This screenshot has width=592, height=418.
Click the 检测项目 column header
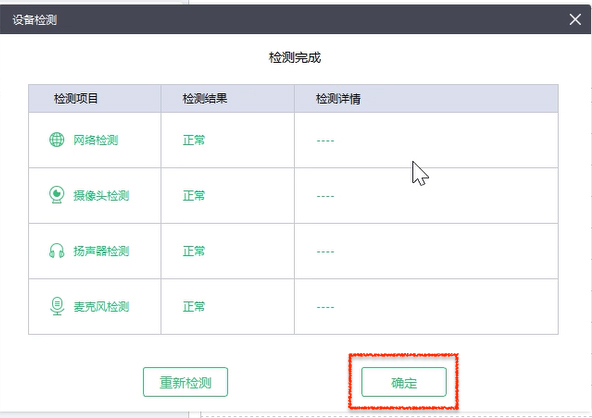pyautogui.click(x=76, y=99)
